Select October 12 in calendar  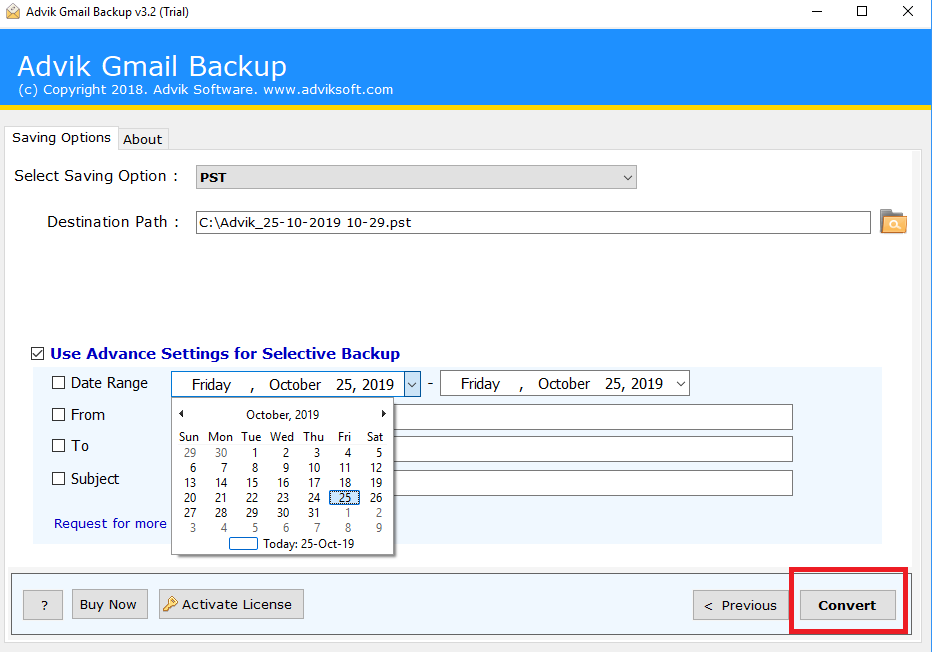tap(376, 468)
